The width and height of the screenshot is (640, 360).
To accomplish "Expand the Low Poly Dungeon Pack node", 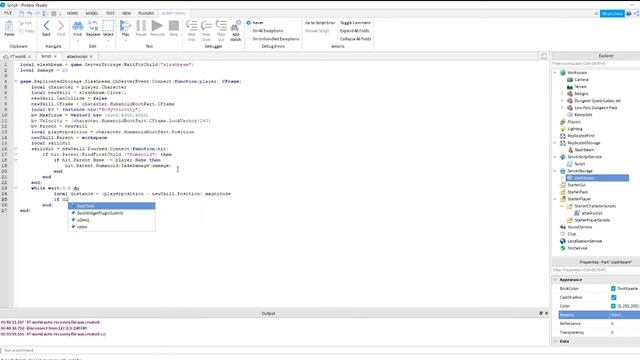I will point(562,108).
